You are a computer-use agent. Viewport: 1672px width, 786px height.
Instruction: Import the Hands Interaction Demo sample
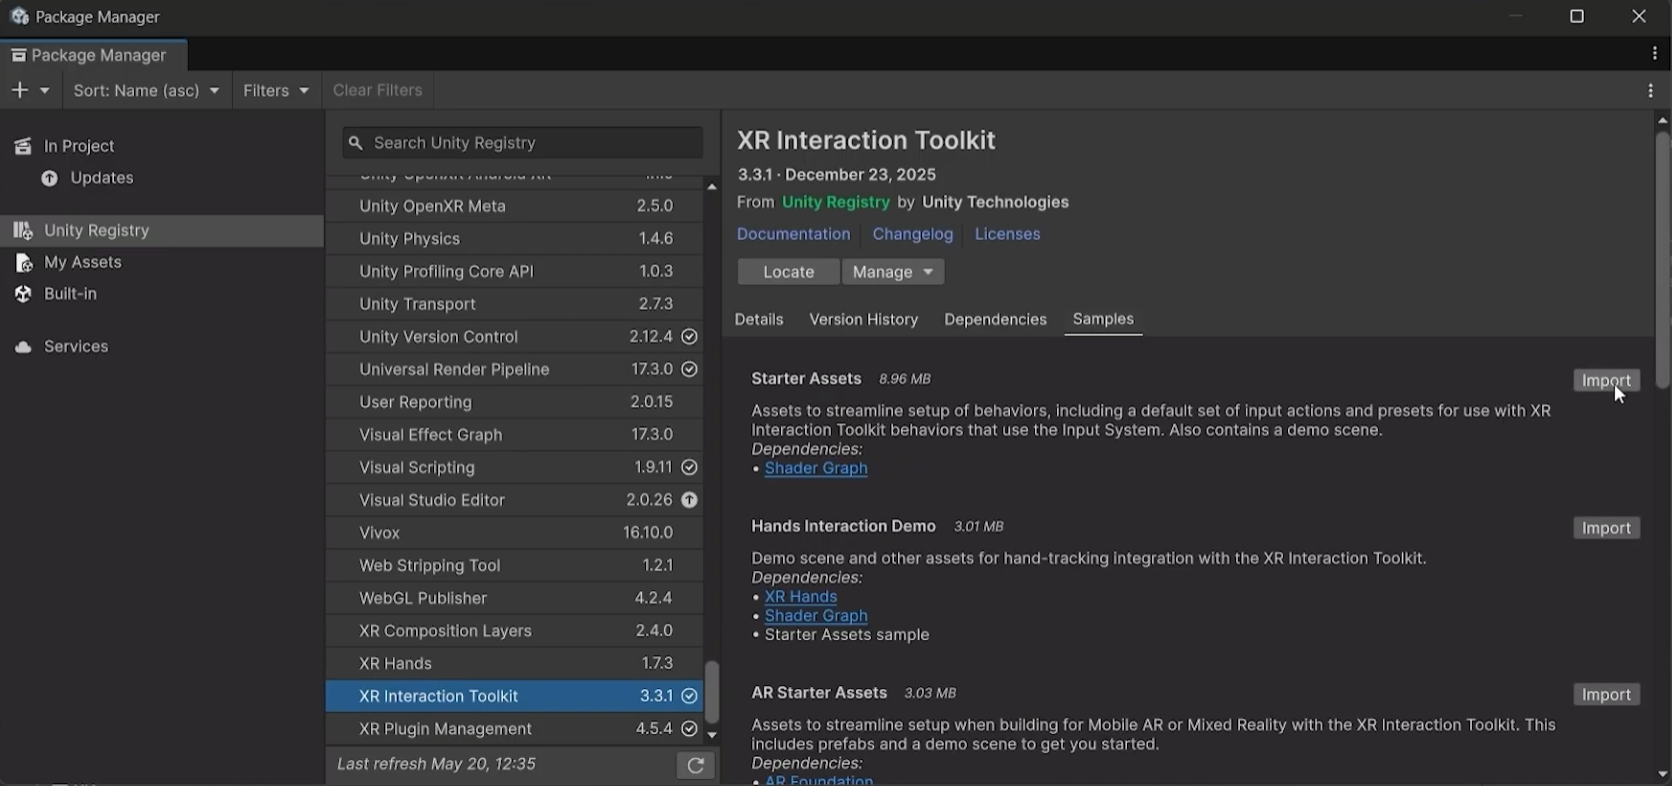tap(1606, 528)
